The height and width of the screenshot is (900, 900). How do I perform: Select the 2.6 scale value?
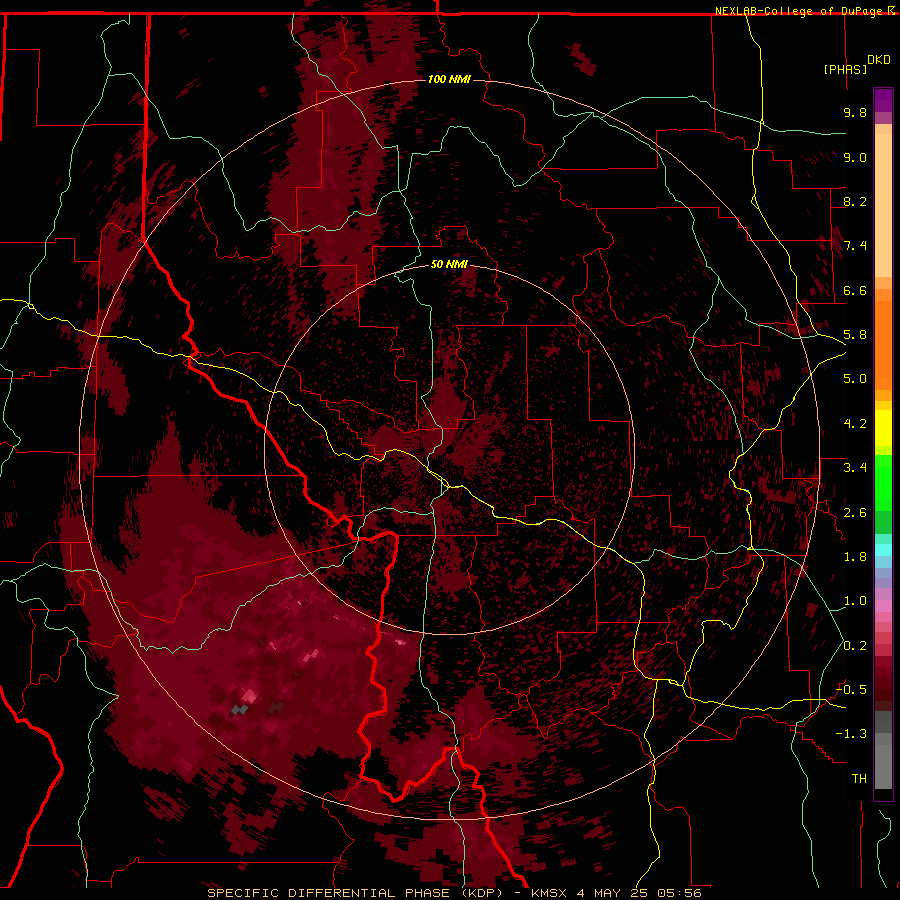point(855,513)
